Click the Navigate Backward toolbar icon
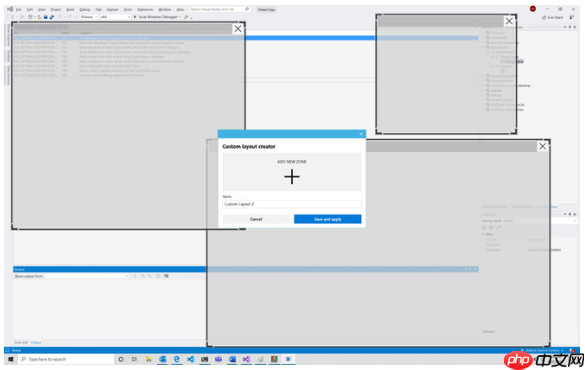Viewport: 585px width, 370px height. [13, 17]
